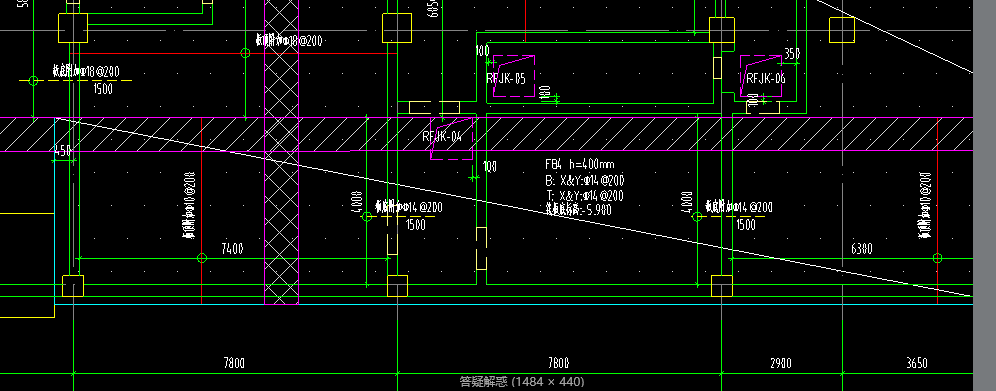
Task: Select the 7400 dimension value
Action: 232,249
